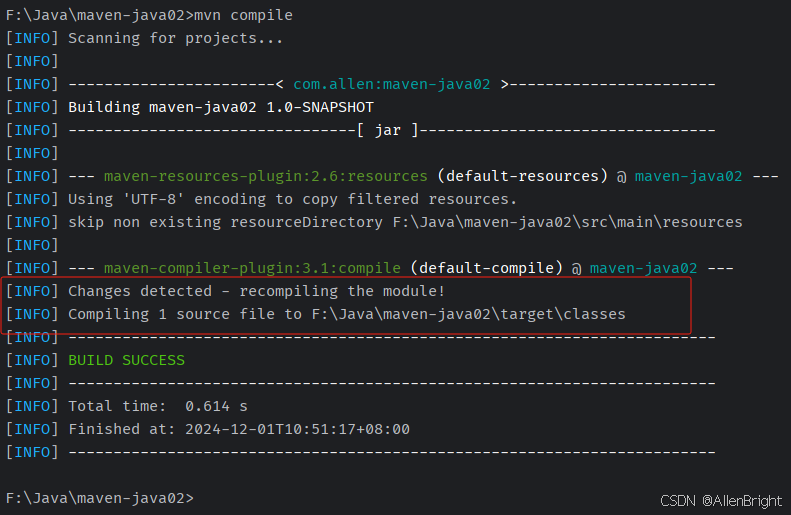Click the com.allen:maven-java02 artifact text

click(391, 84)
